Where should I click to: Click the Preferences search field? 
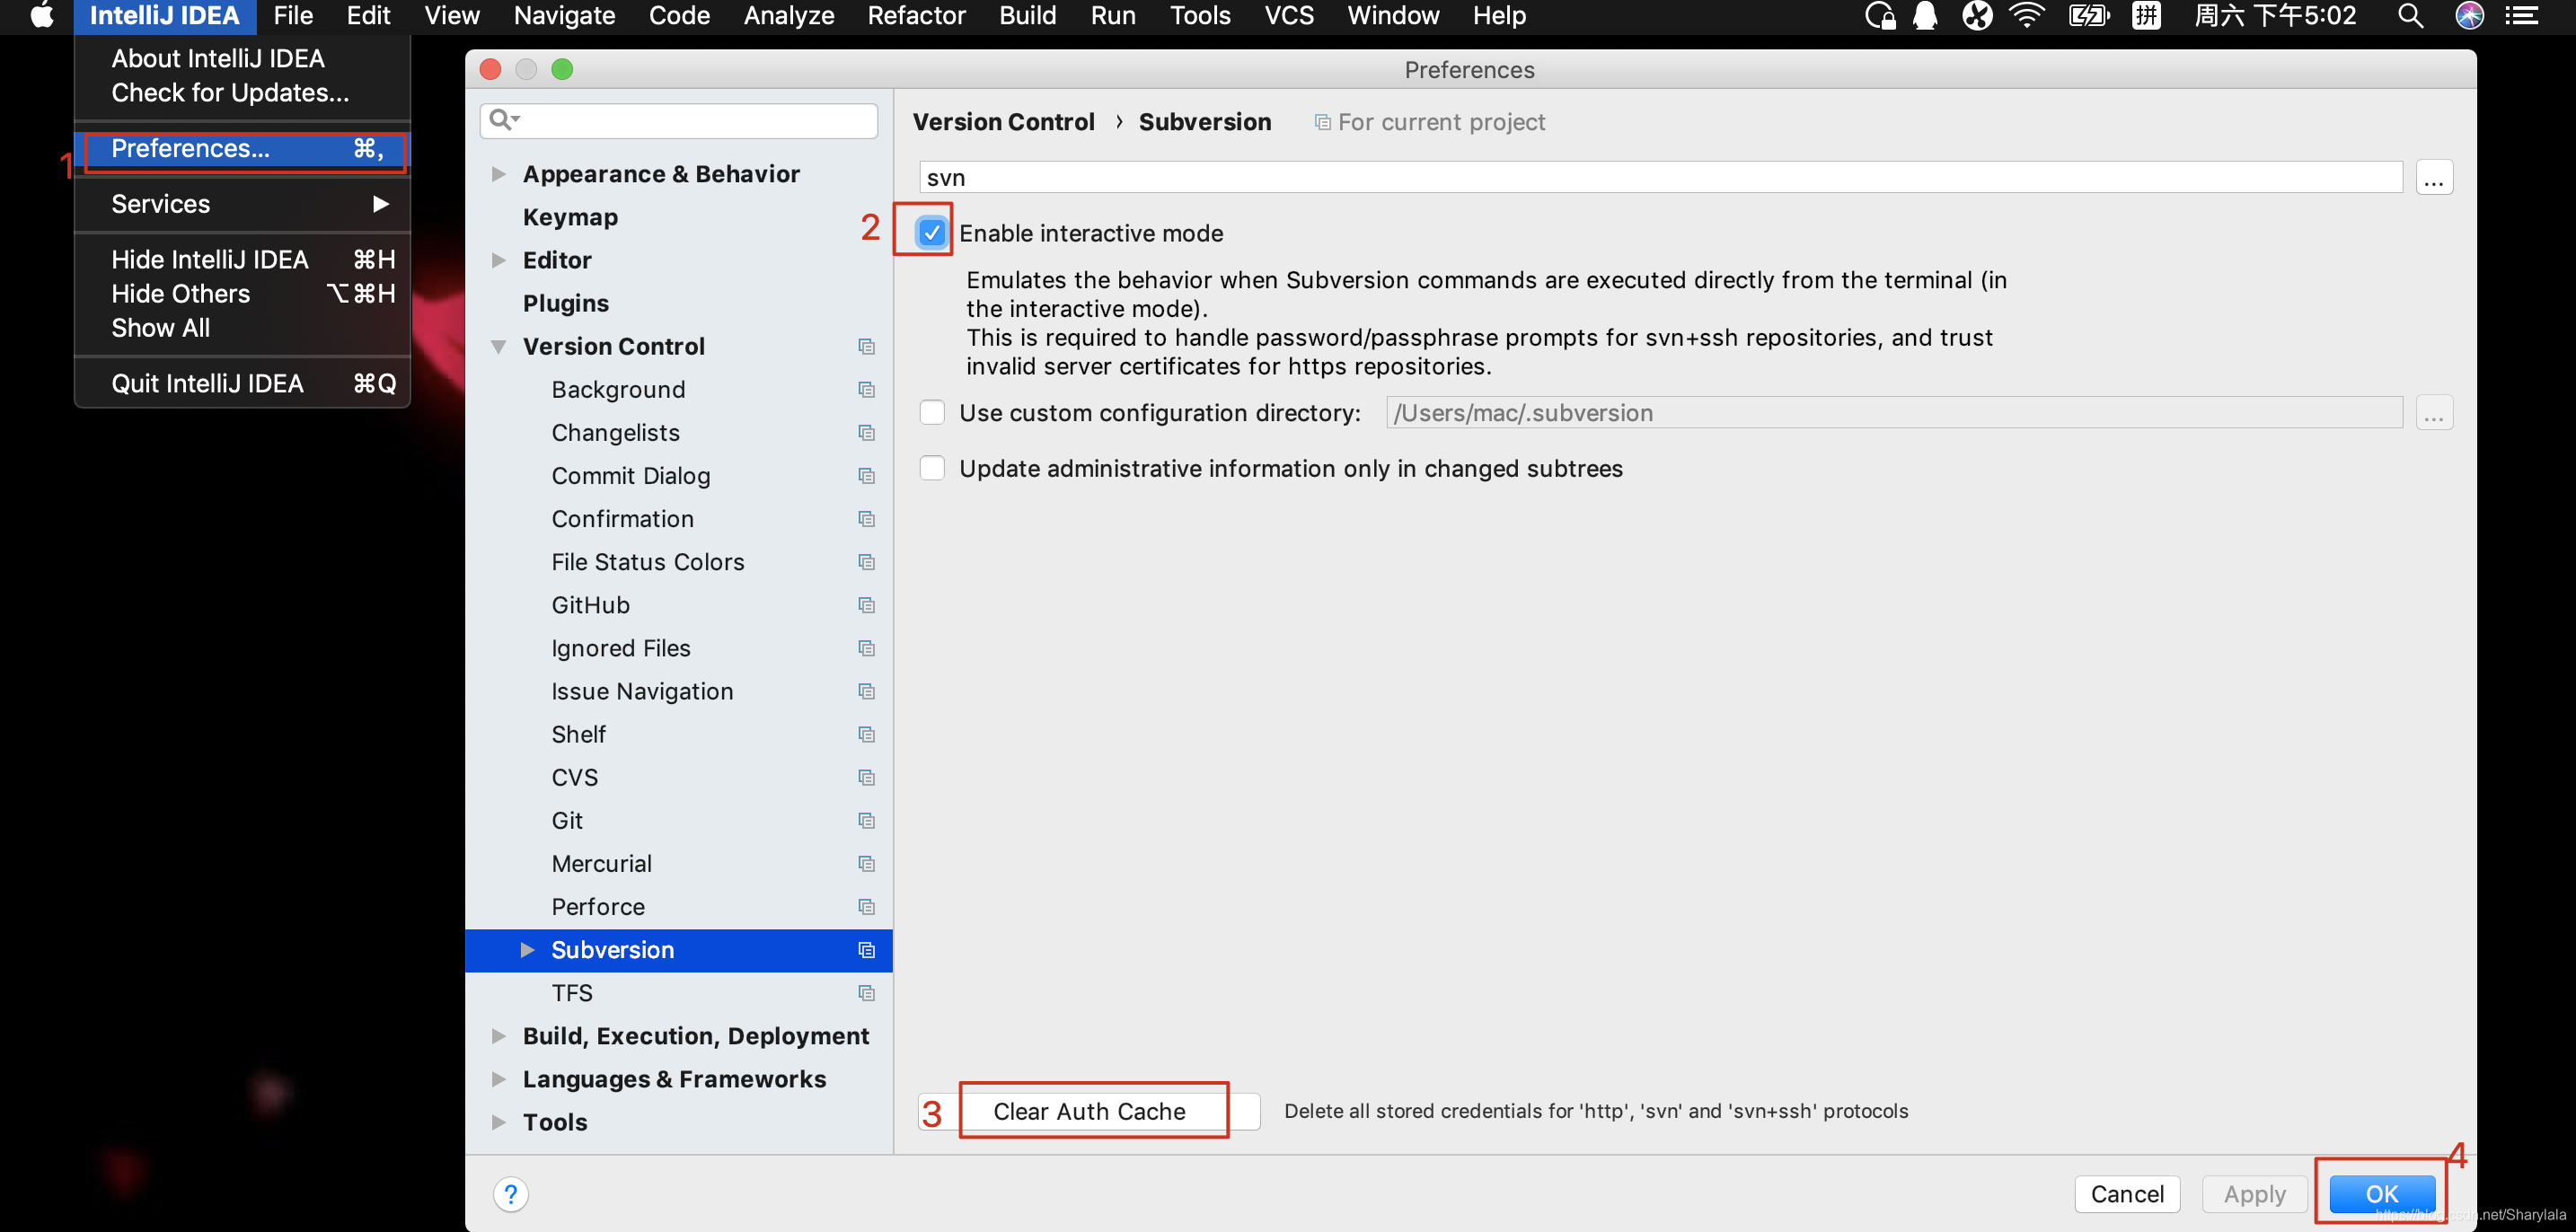point(679,120)
